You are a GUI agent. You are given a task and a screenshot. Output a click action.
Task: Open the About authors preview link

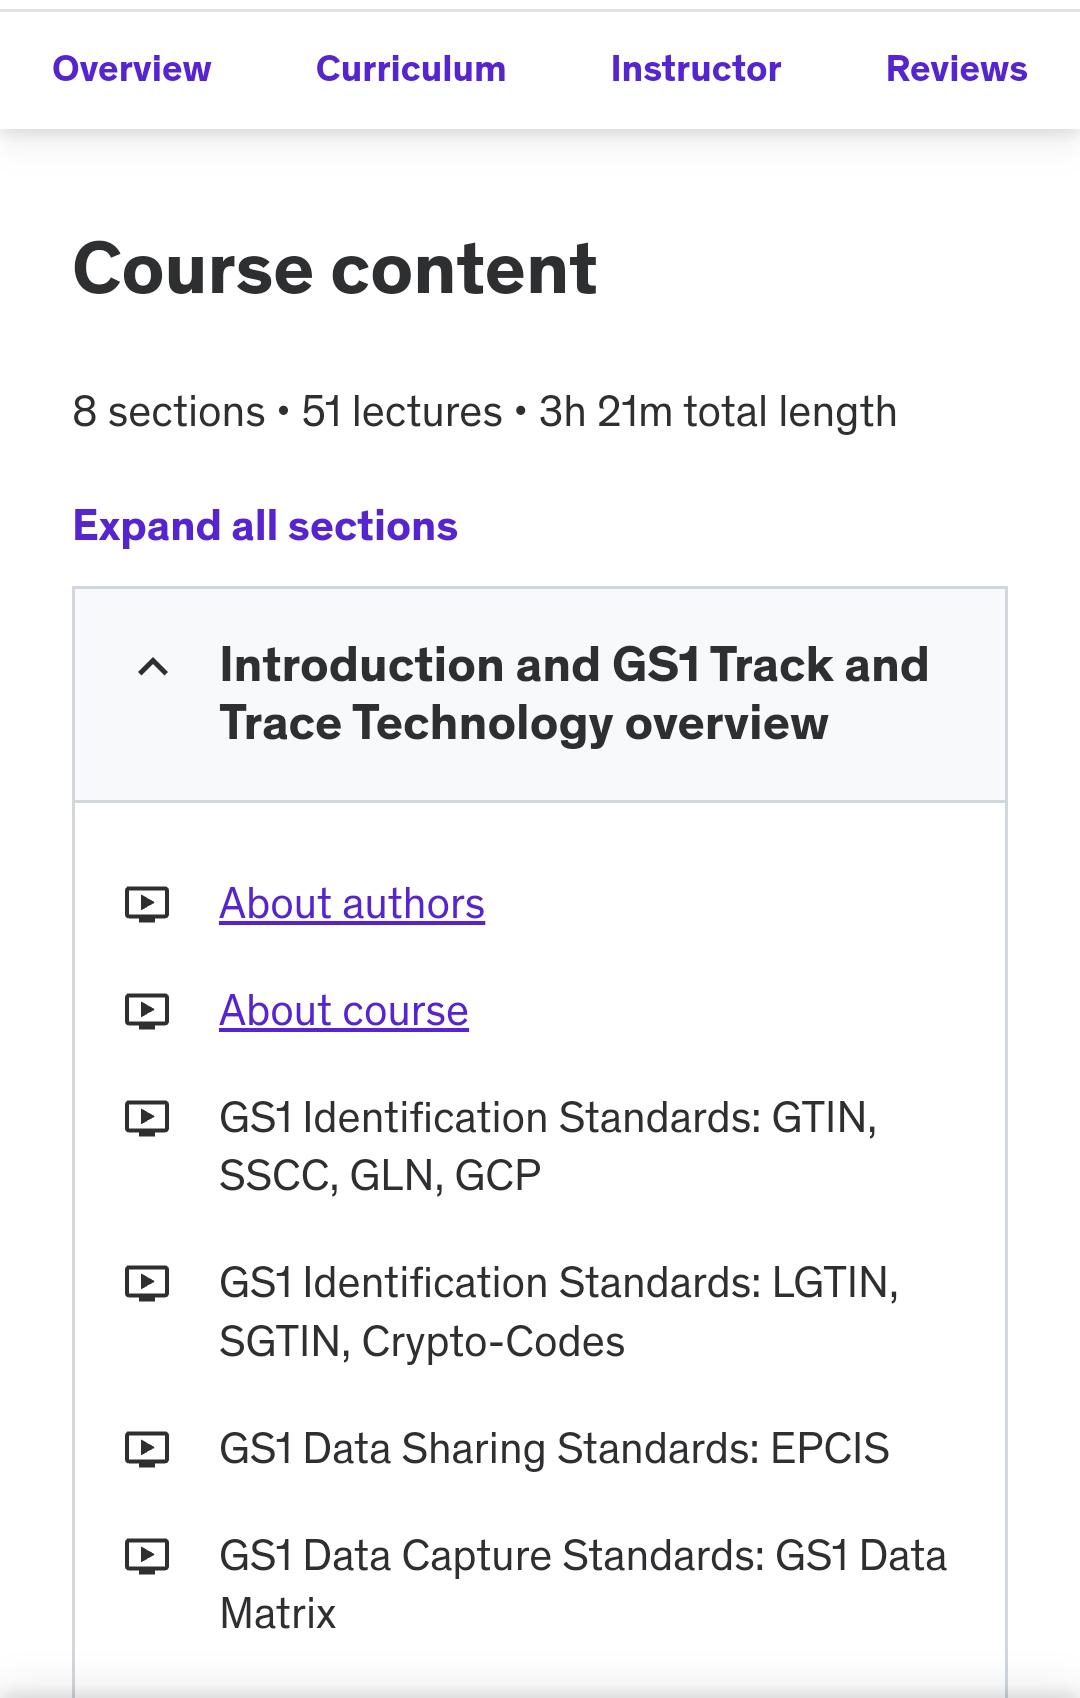(352, 904)
